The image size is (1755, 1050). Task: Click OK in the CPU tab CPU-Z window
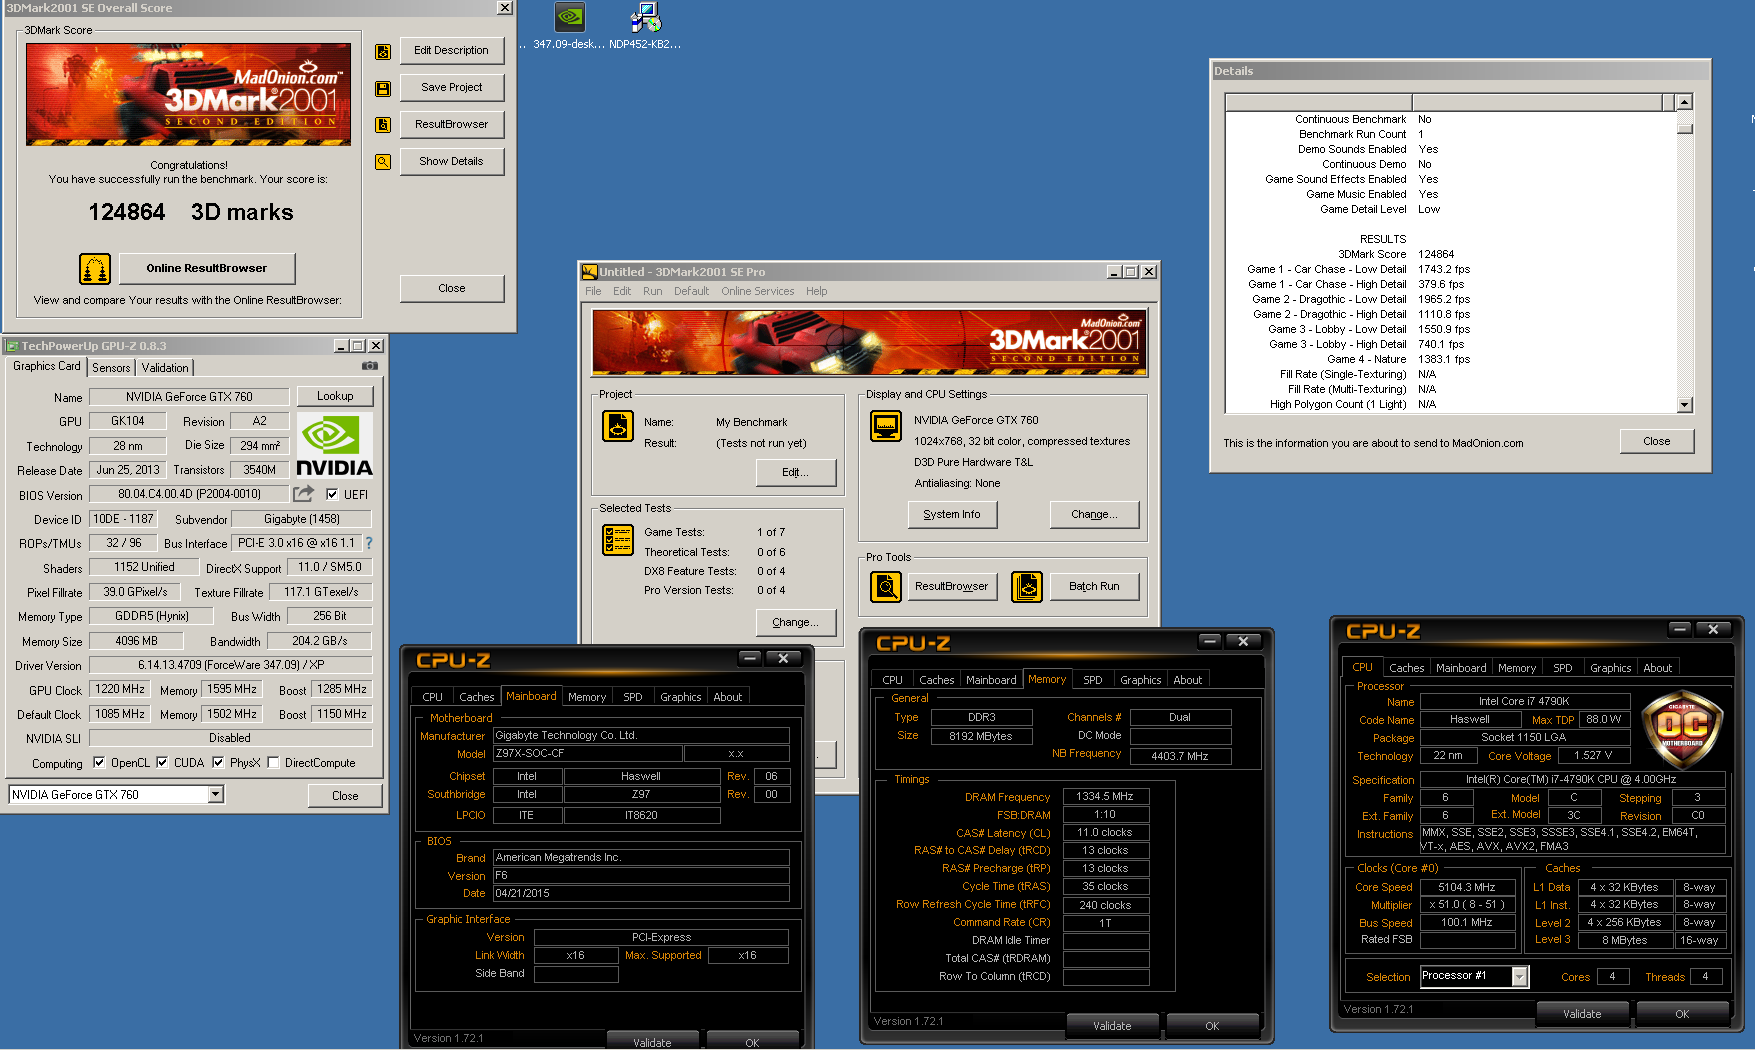pos(1682,1014)
